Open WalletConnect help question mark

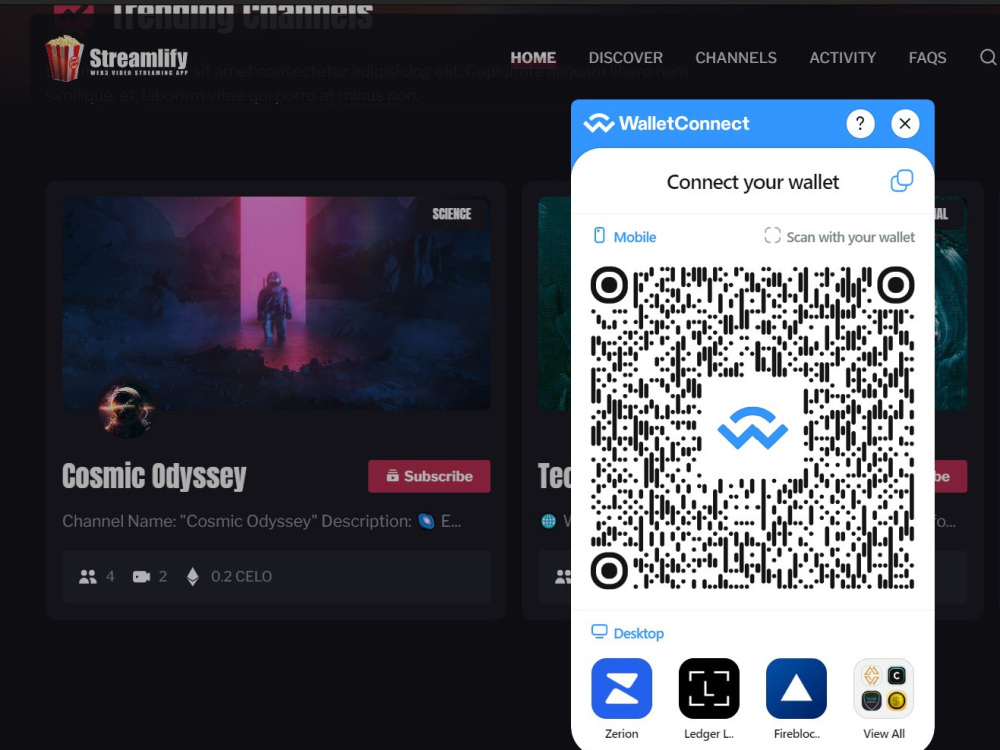[860, 123]
